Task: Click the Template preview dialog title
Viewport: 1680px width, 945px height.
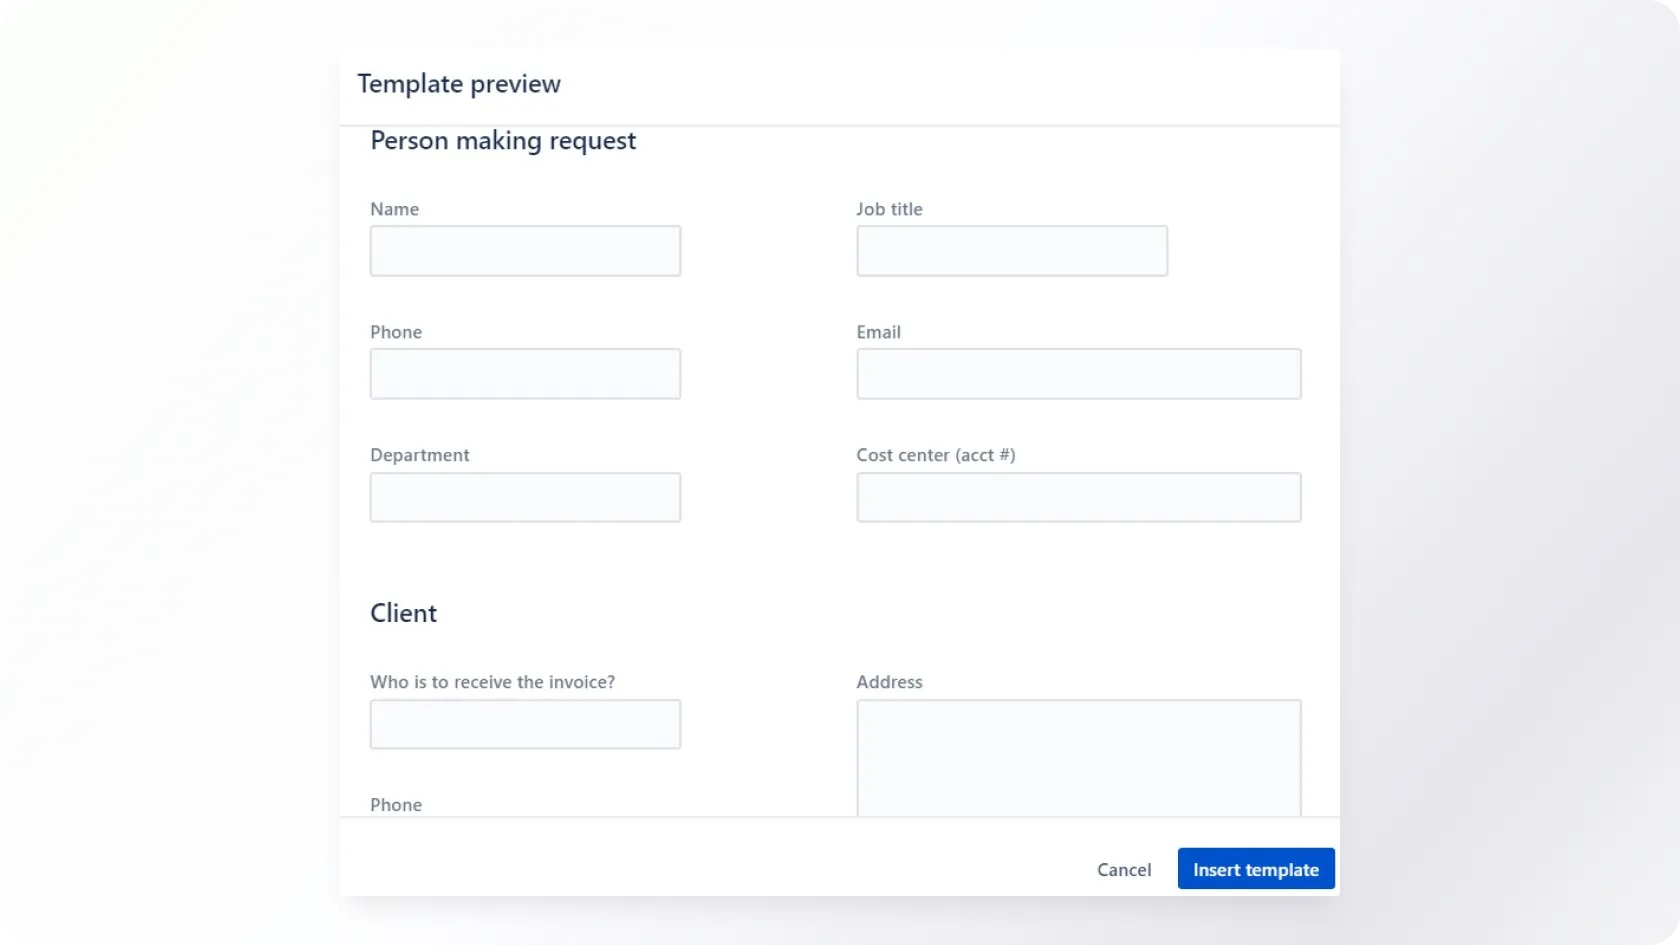Action: 459,84
